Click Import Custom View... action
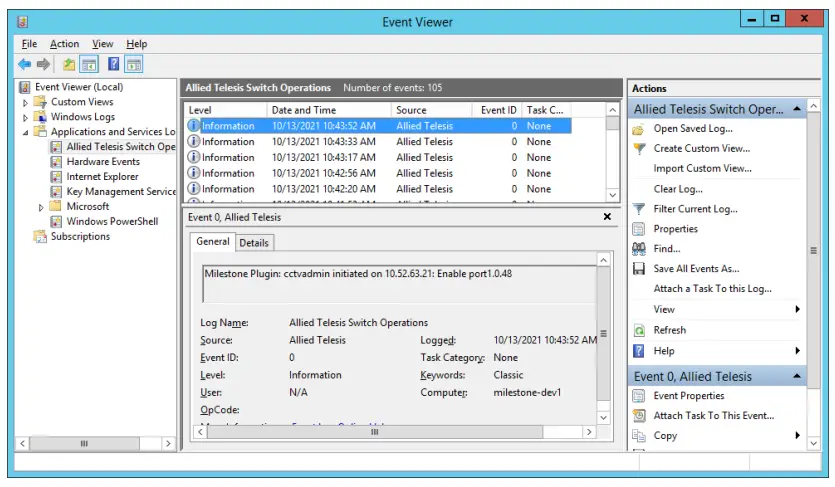 coord(702,169)
